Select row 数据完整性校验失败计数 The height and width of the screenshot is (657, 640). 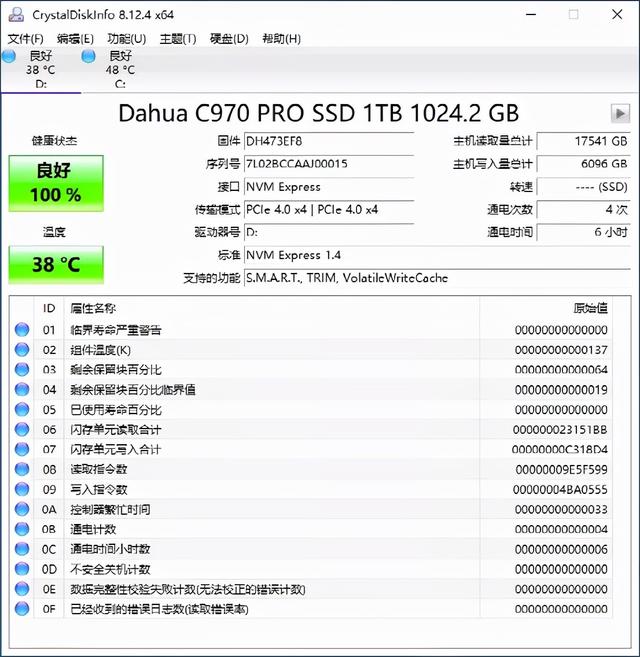(311, 589)
